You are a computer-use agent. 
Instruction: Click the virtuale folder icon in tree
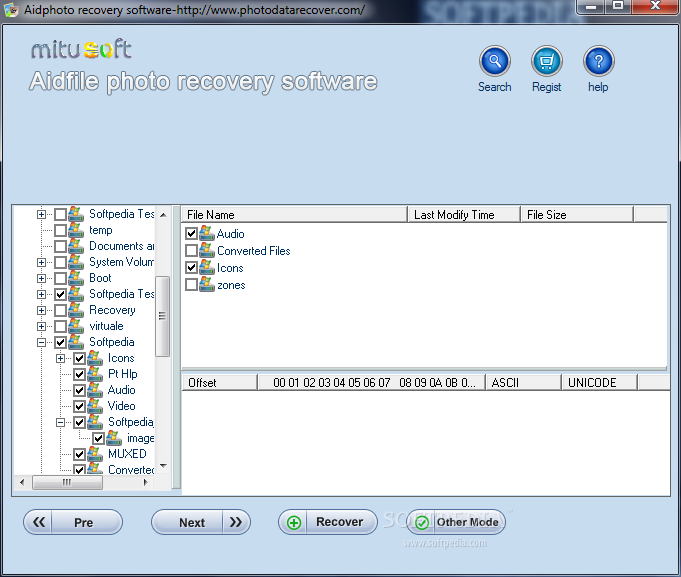pyautogui.click(x=76, y=326)
